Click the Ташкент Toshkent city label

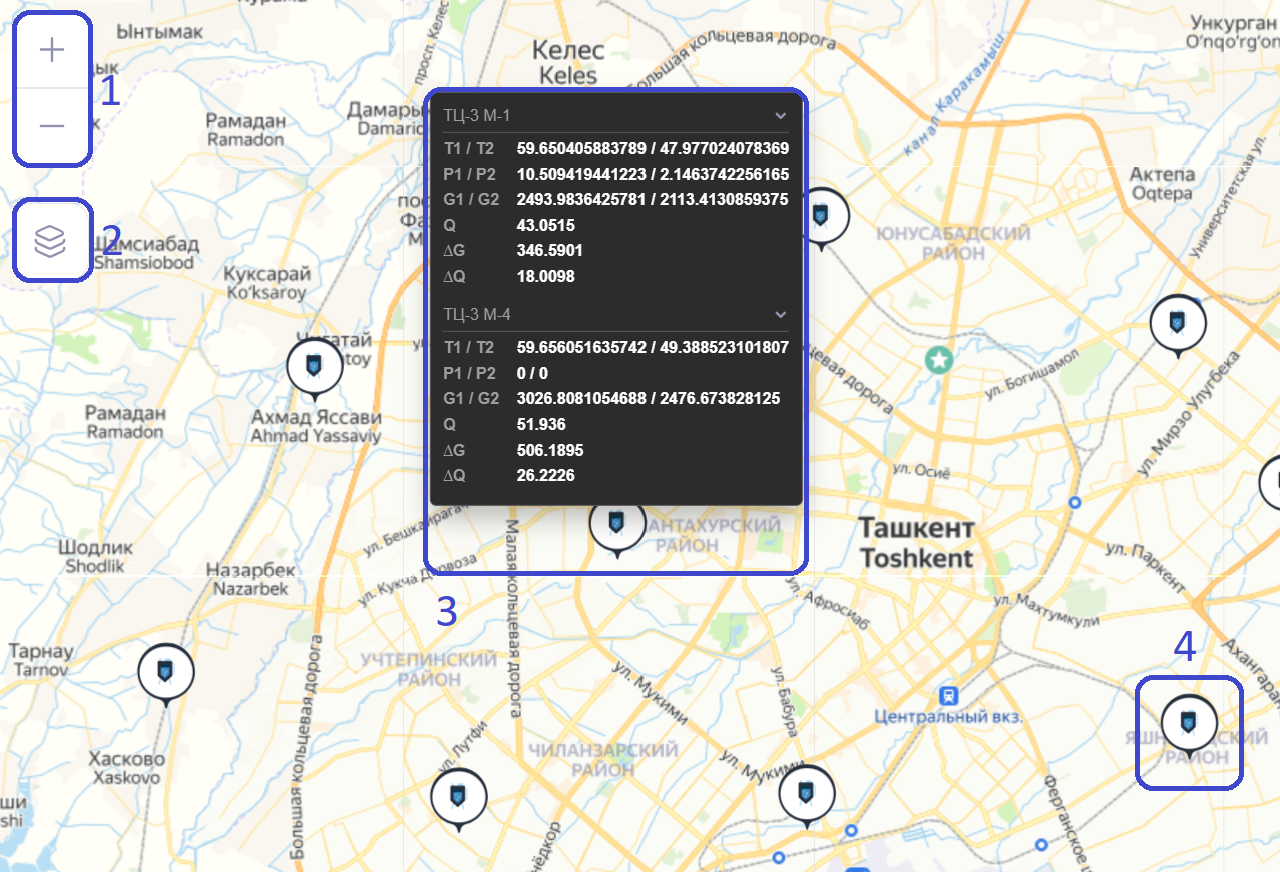[x=916, y=542]
